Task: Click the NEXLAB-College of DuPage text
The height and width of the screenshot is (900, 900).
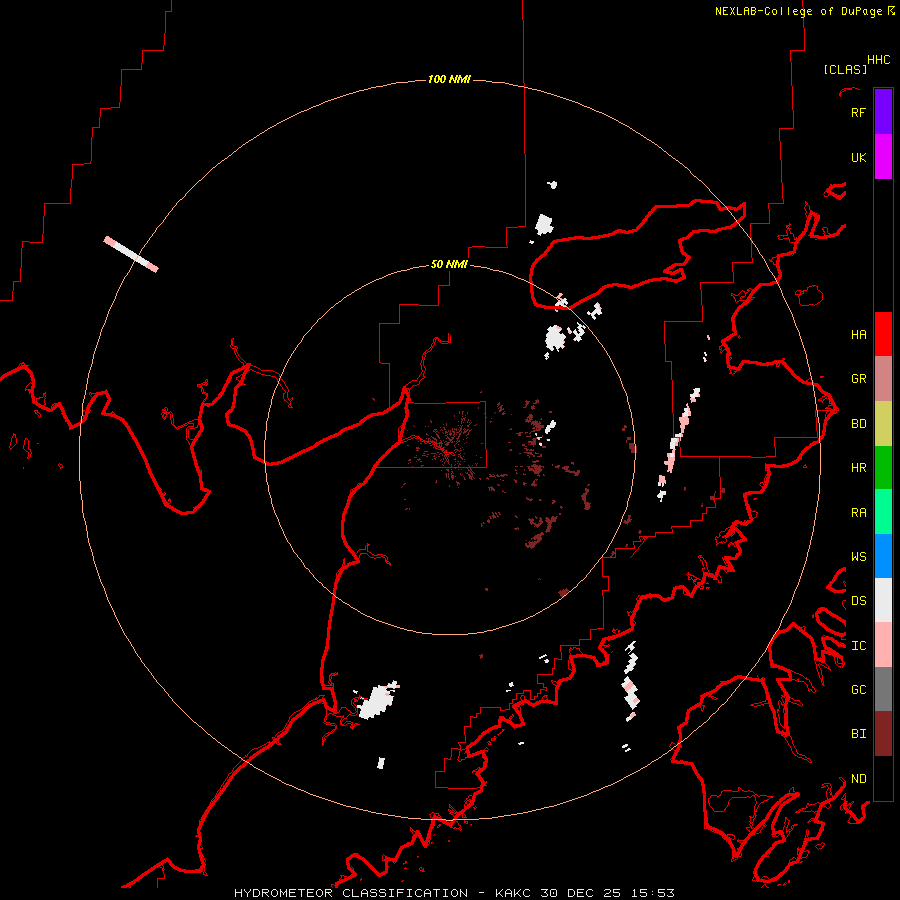Action: 798,11
